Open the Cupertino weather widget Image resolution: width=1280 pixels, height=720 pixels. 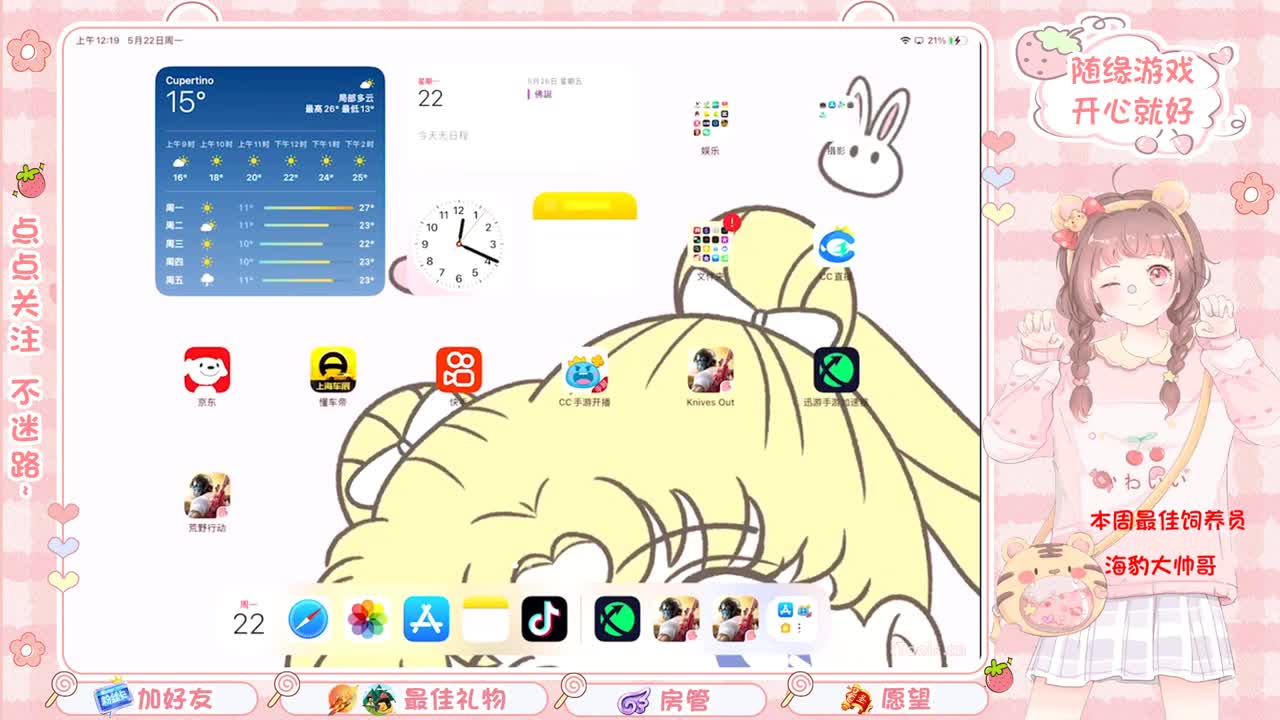click(270, 181)
